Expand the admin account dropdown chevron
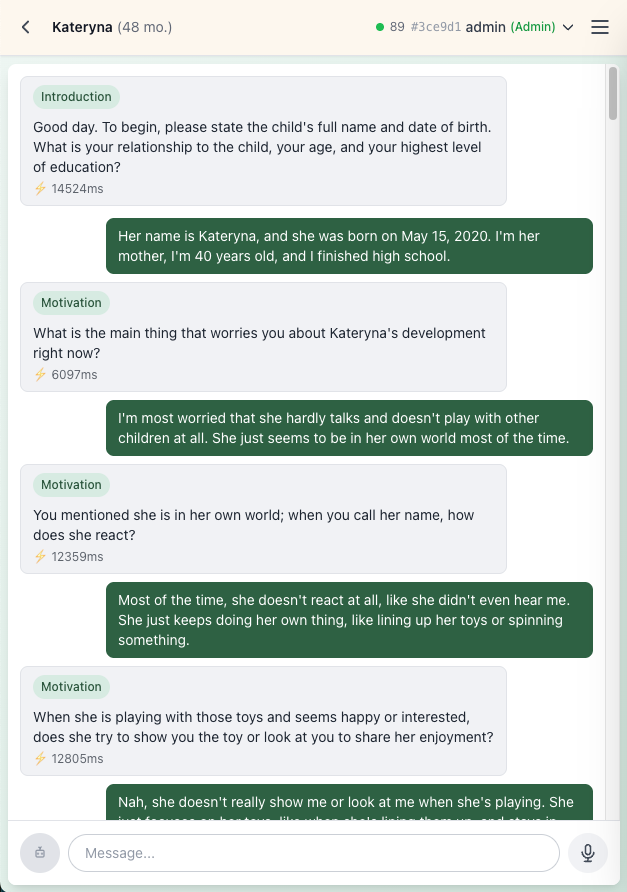Viewport: 627px width, 892px height. [569, 27]
